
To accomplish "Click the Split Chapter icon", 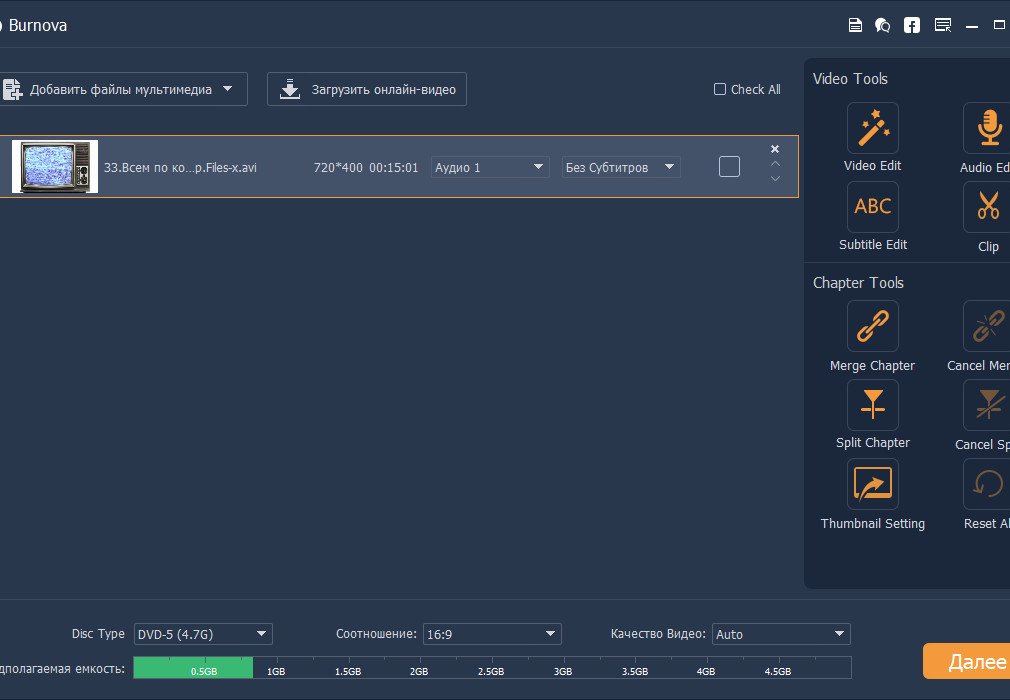I will [x=873, y=405].
